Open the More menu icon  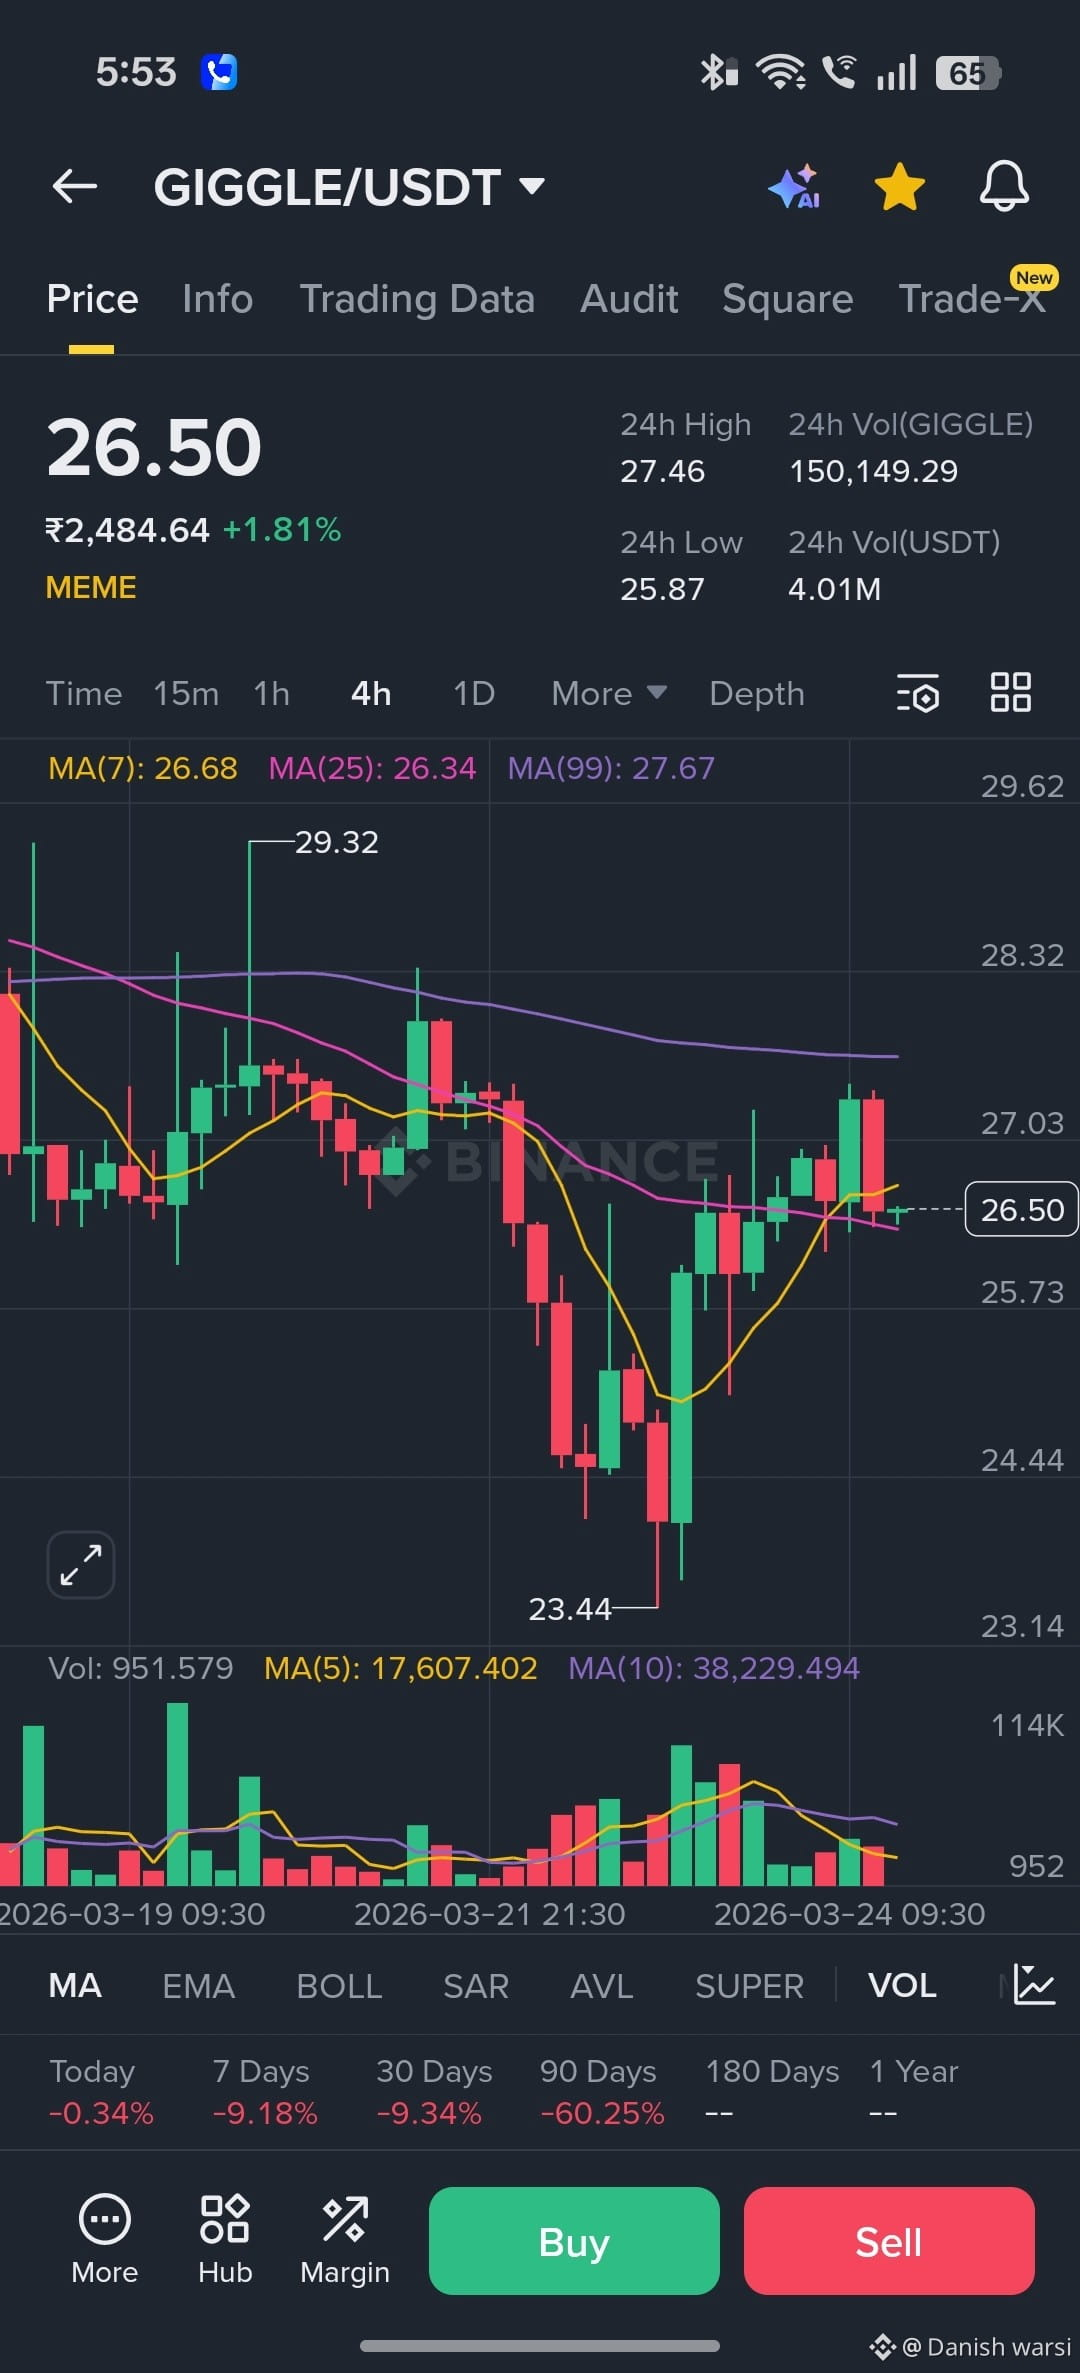click(x=105, y=2240)
